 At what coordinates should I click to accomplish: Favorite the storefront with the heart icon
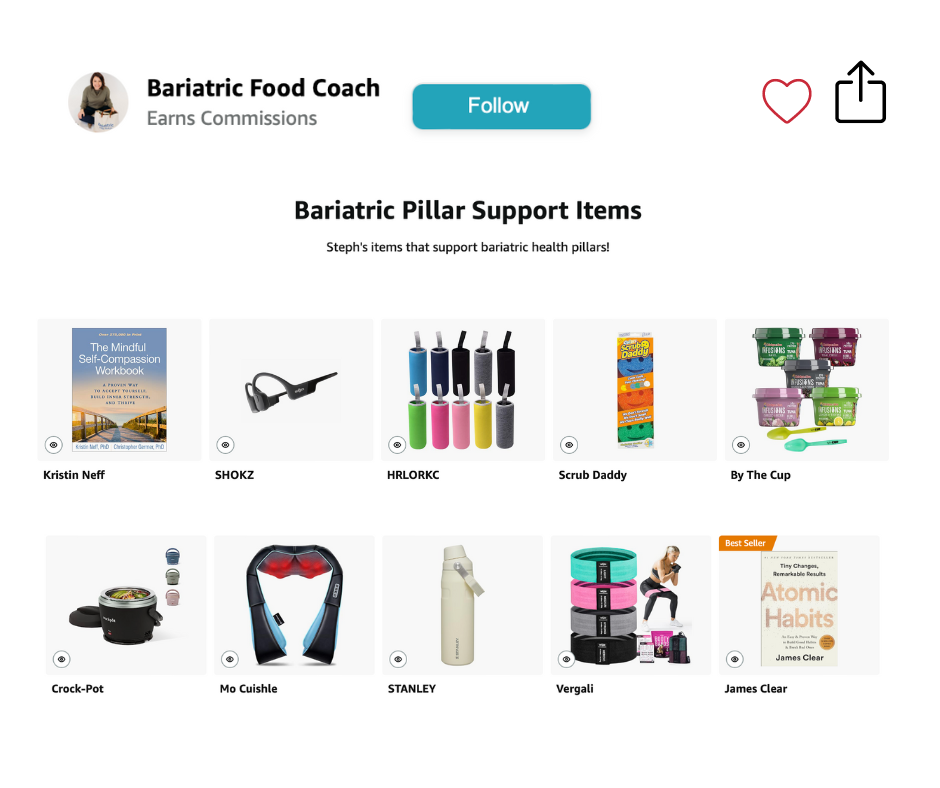point(787,101)
